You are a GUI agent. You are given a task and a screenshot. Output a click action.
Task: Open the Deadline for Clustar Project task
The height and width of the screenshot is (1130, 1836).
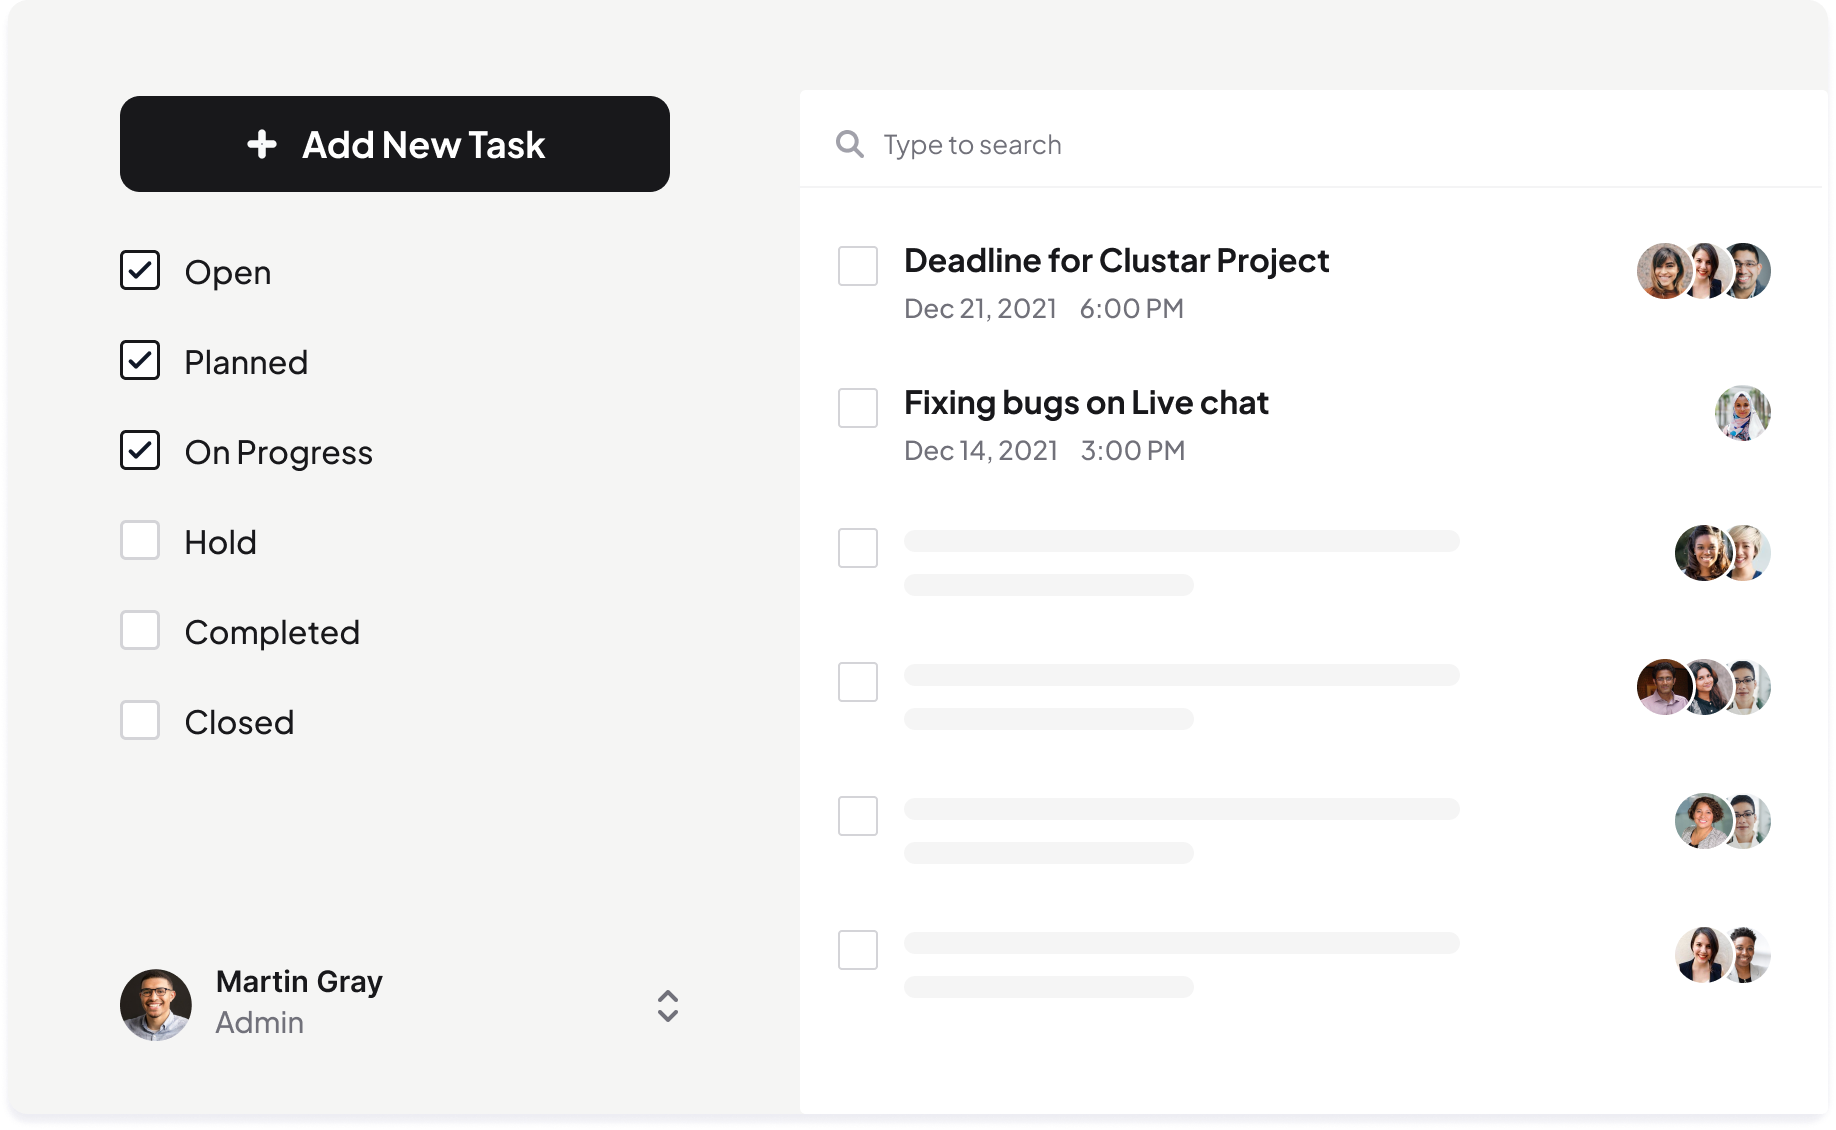coord(1116,261)
